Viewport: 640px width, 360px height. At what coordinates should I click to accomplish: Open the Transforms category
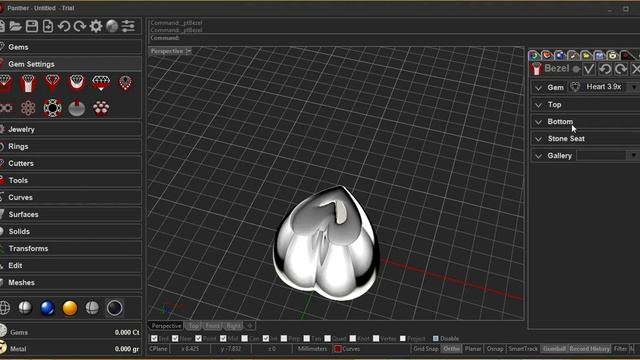(71, 249)
